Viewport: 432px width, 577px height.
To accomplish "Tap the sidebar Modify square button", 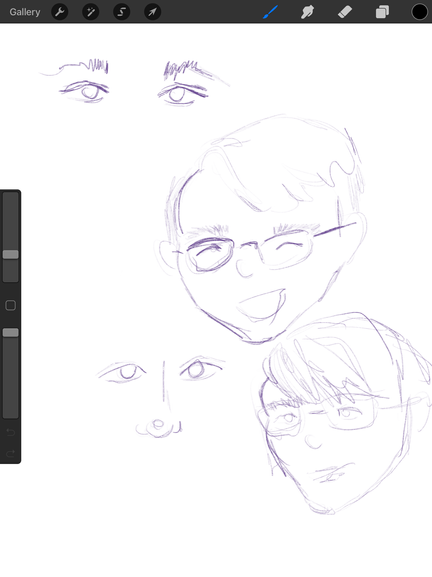I will 11,305.
